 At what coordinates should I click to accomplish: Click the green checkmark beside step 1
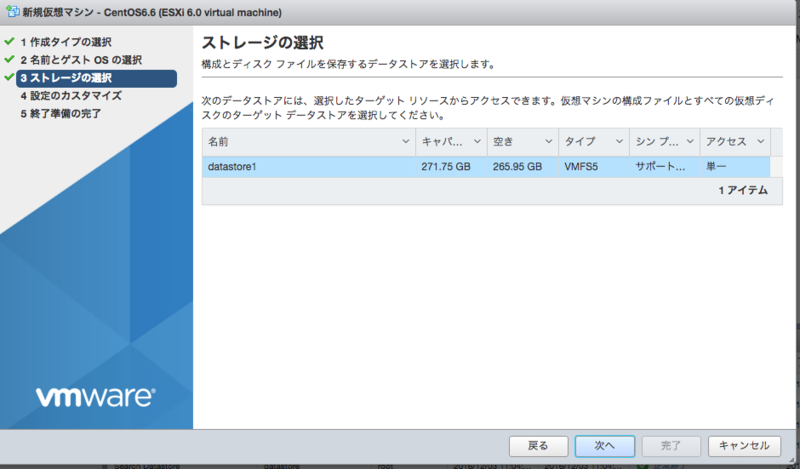tap(9, 41)
